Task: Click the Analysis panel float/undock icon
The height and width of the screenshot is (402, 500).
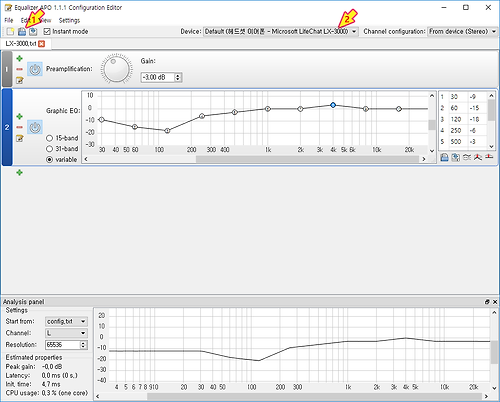Action: pos(487,302)
